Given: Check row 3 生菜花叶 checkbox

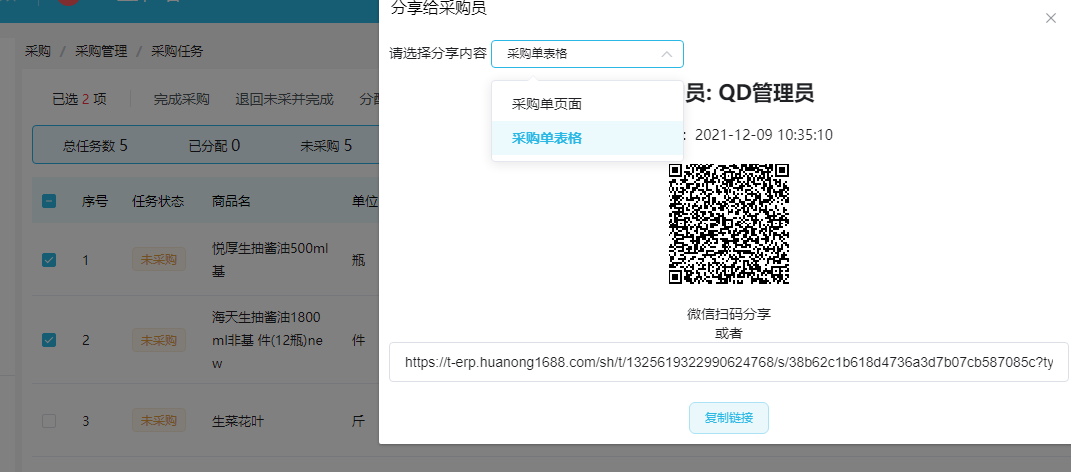Looking at the screenshot, I should tap(49, 421).
